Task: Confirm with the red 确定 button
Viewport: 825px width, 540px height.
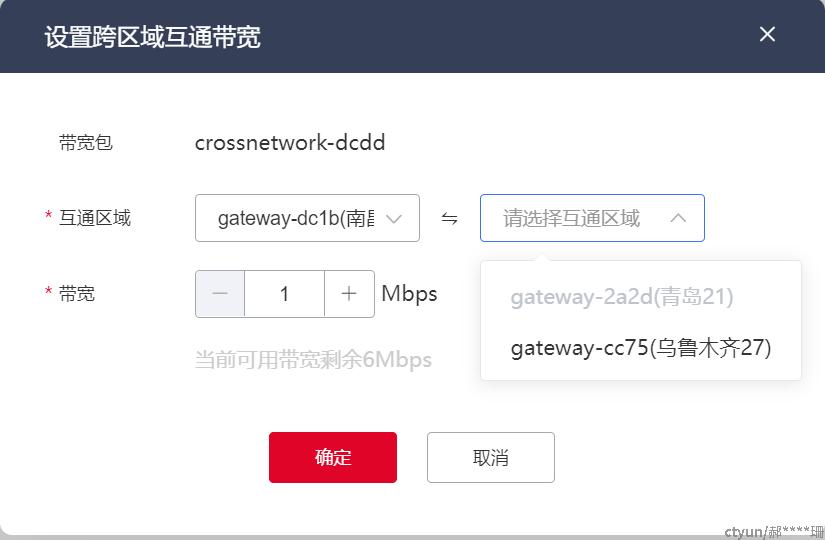Action: click(333, 457)
